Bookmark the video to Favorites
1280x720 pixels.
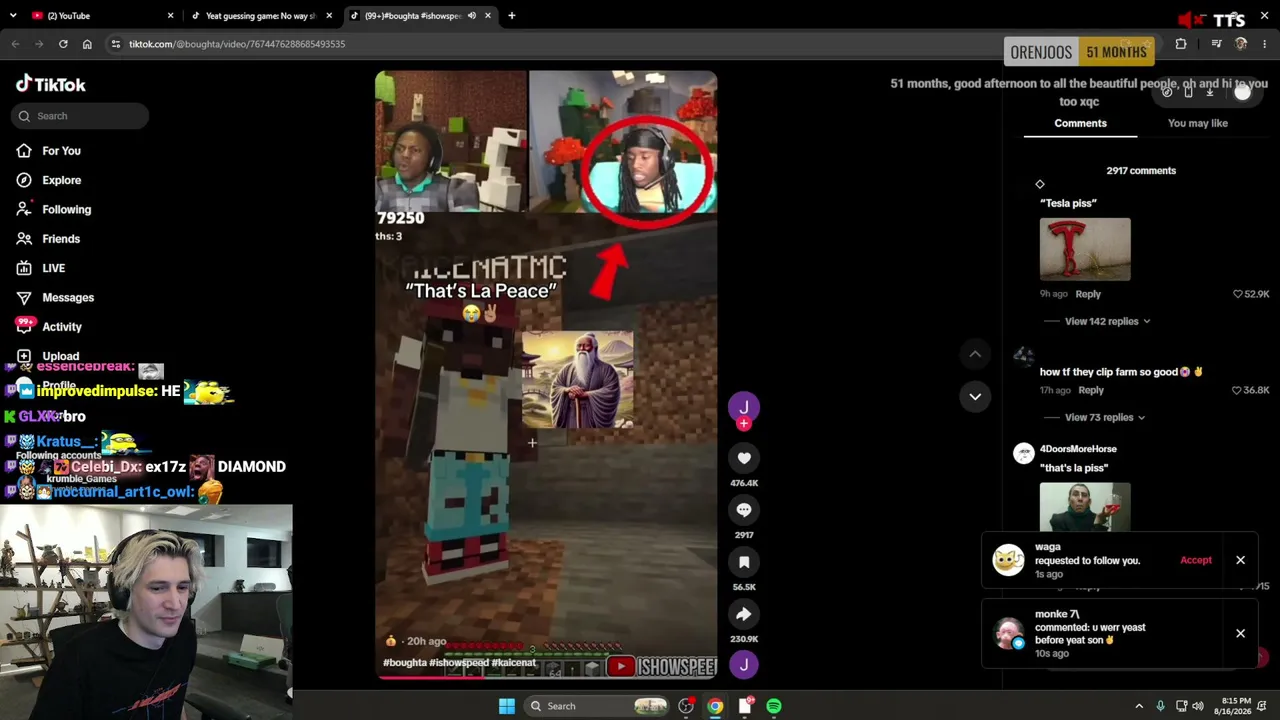(x=744, y=562)
